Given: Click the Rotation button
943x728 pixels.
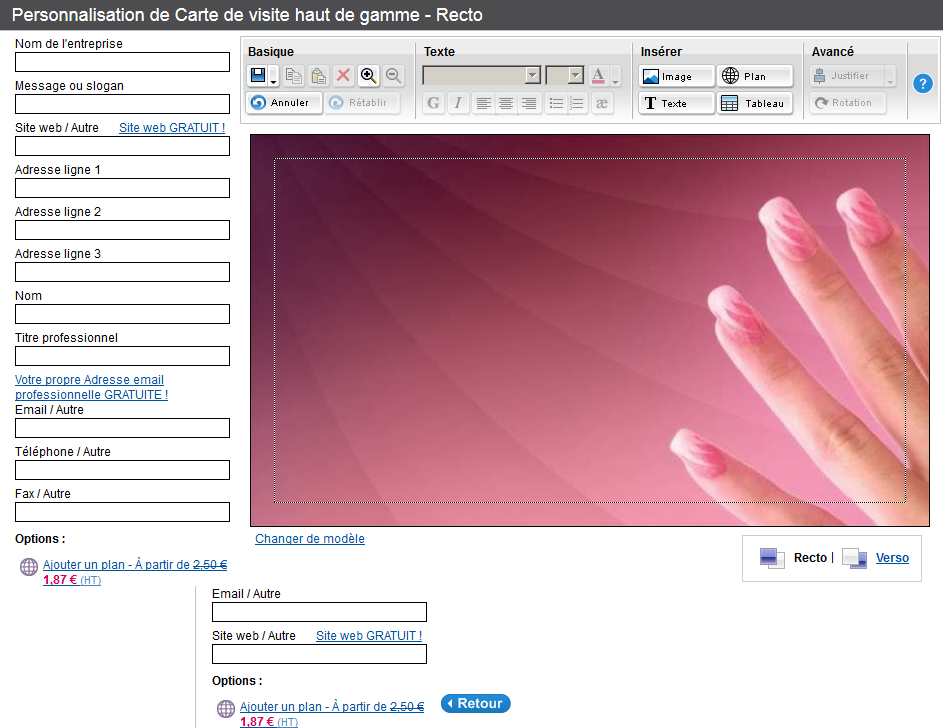Looking at the screenshot, I should (x=847, y=103).
